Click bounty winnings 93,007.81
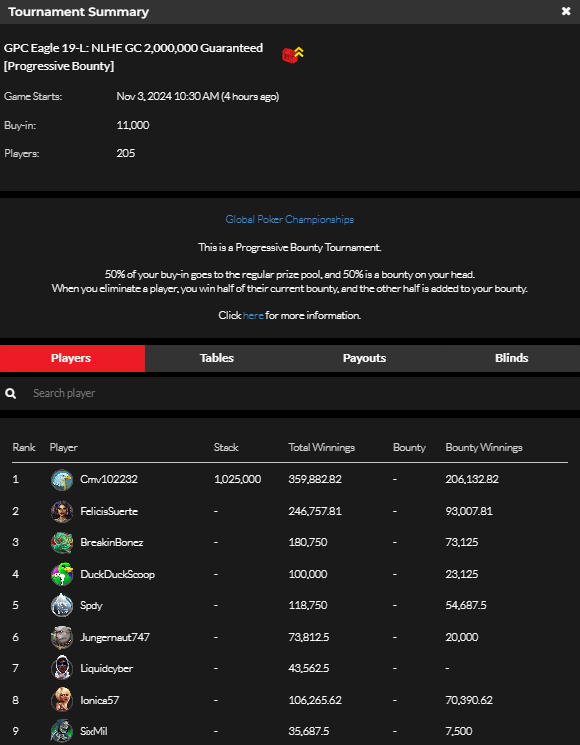The width and height of the screenshot is (580, 745). click(x=469, y=511)
